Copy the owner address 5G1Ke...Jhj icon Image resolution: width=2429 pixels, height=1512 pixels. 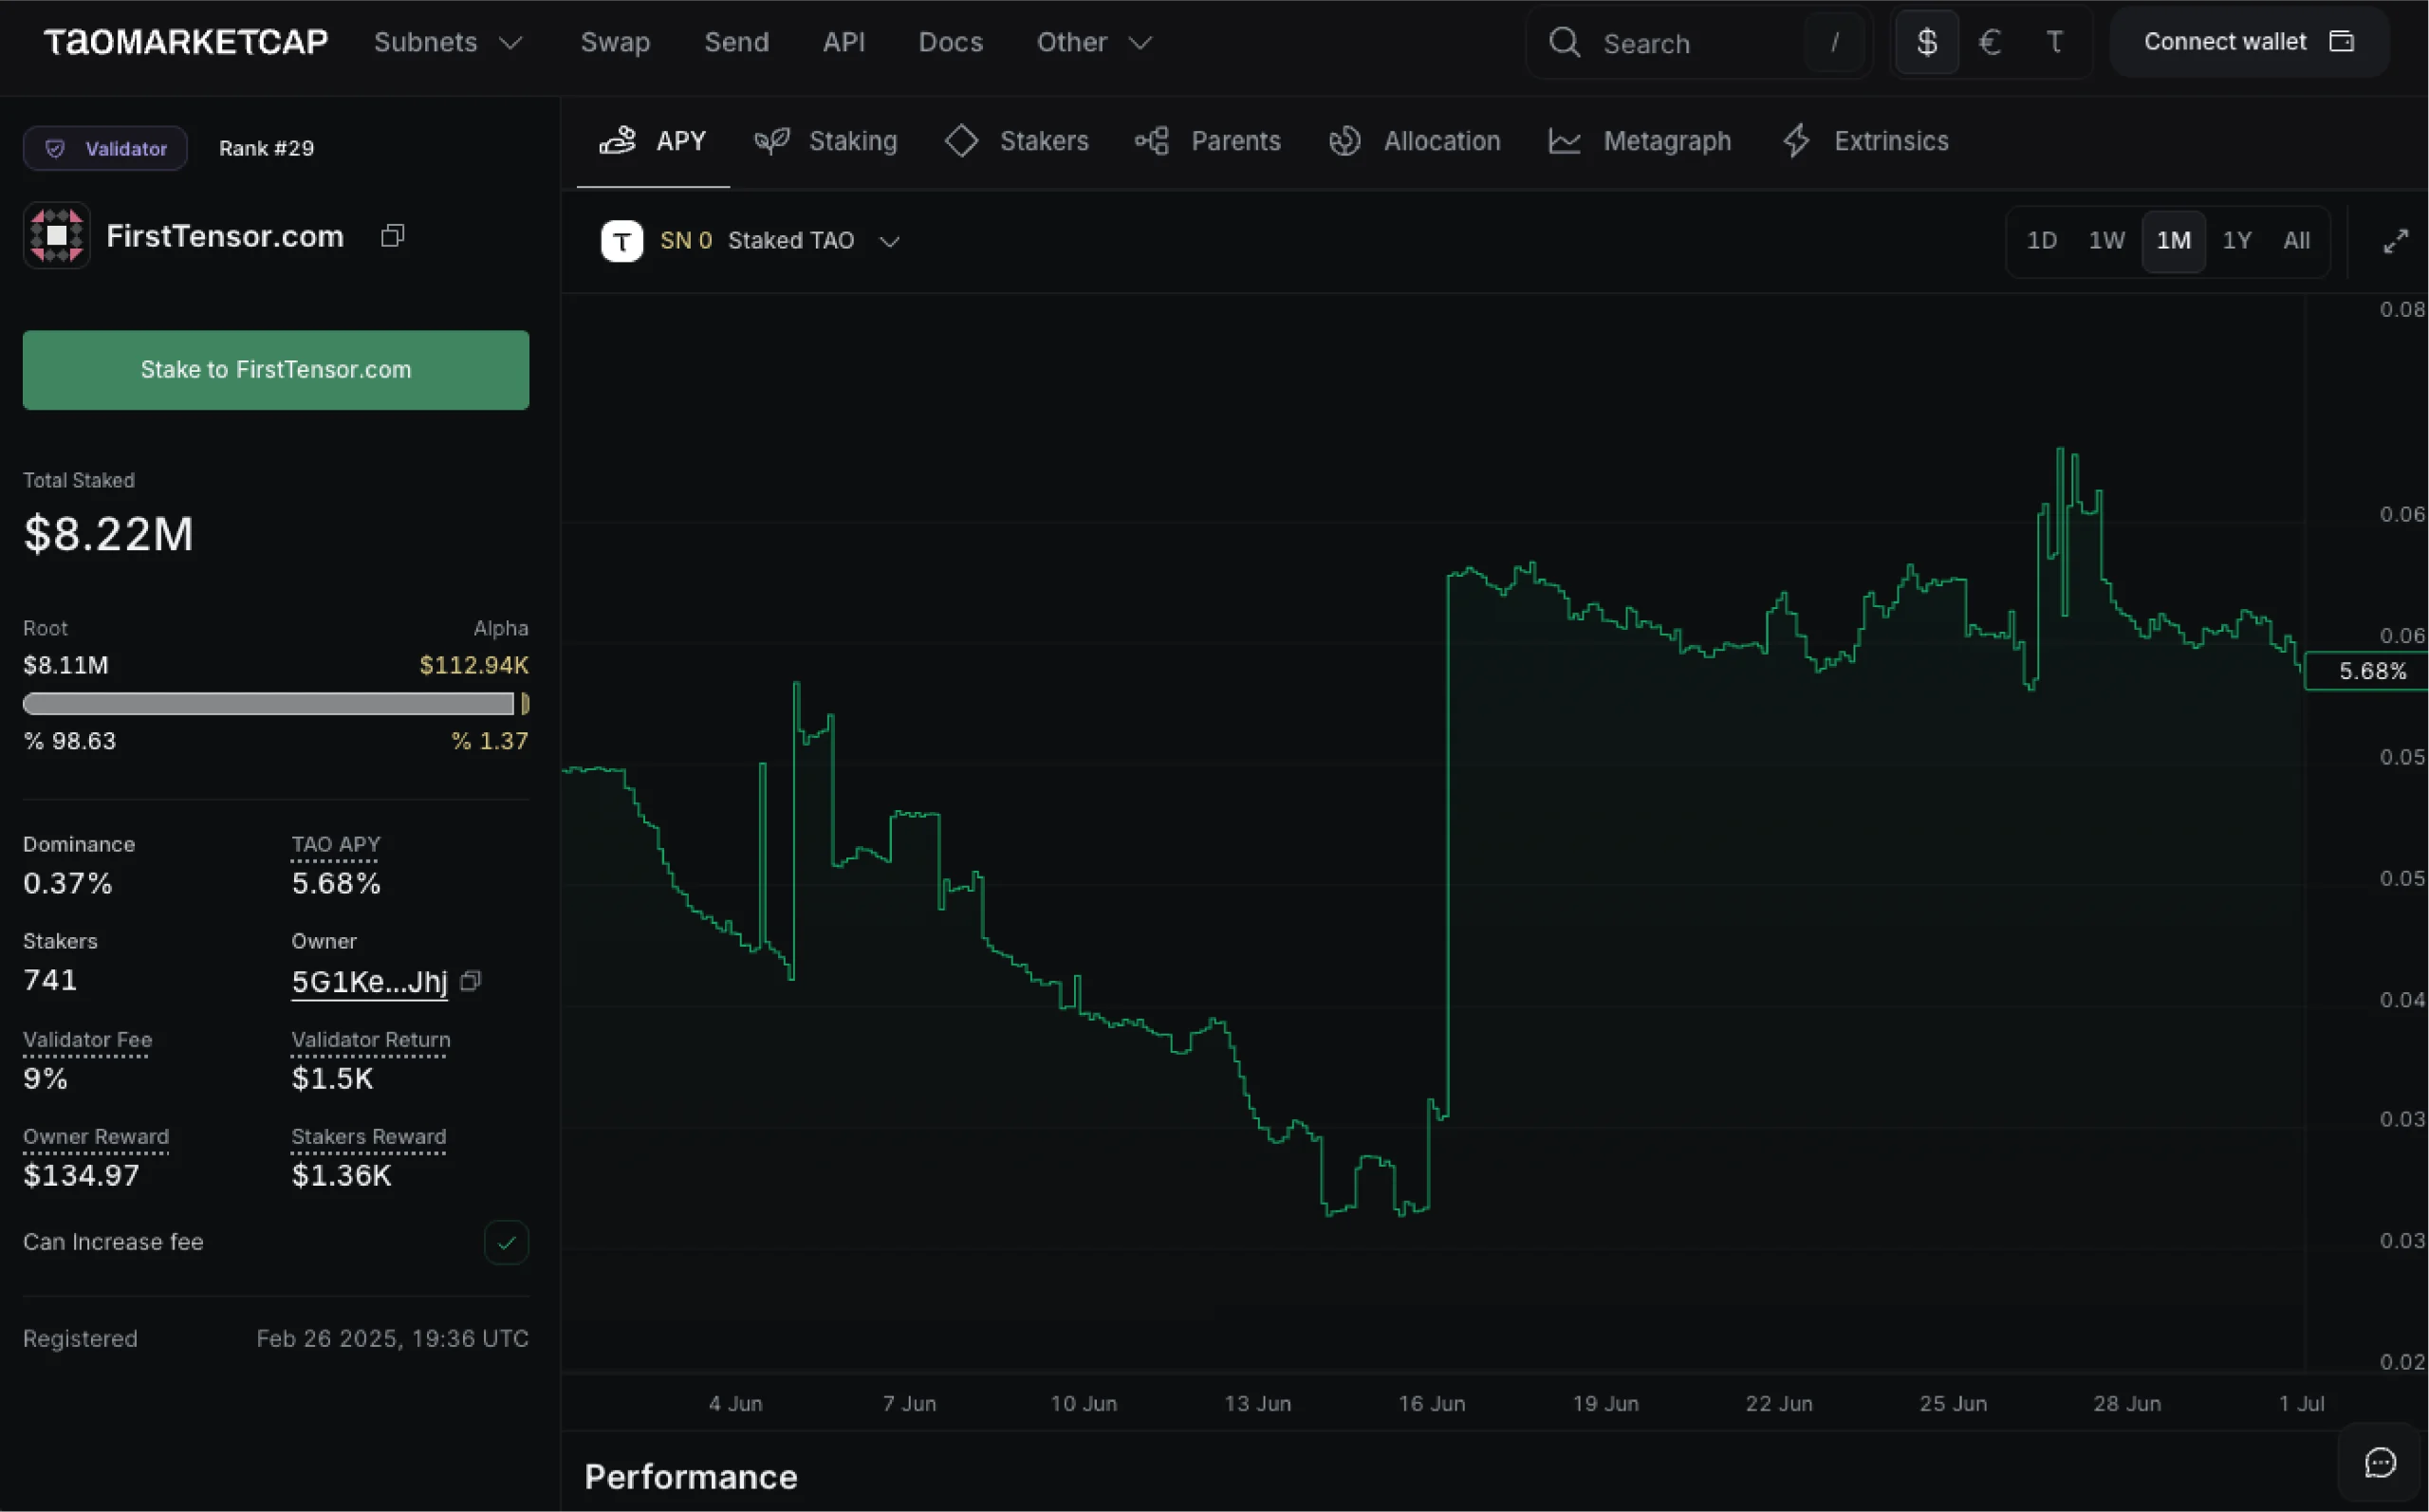[x=470, y=981]
